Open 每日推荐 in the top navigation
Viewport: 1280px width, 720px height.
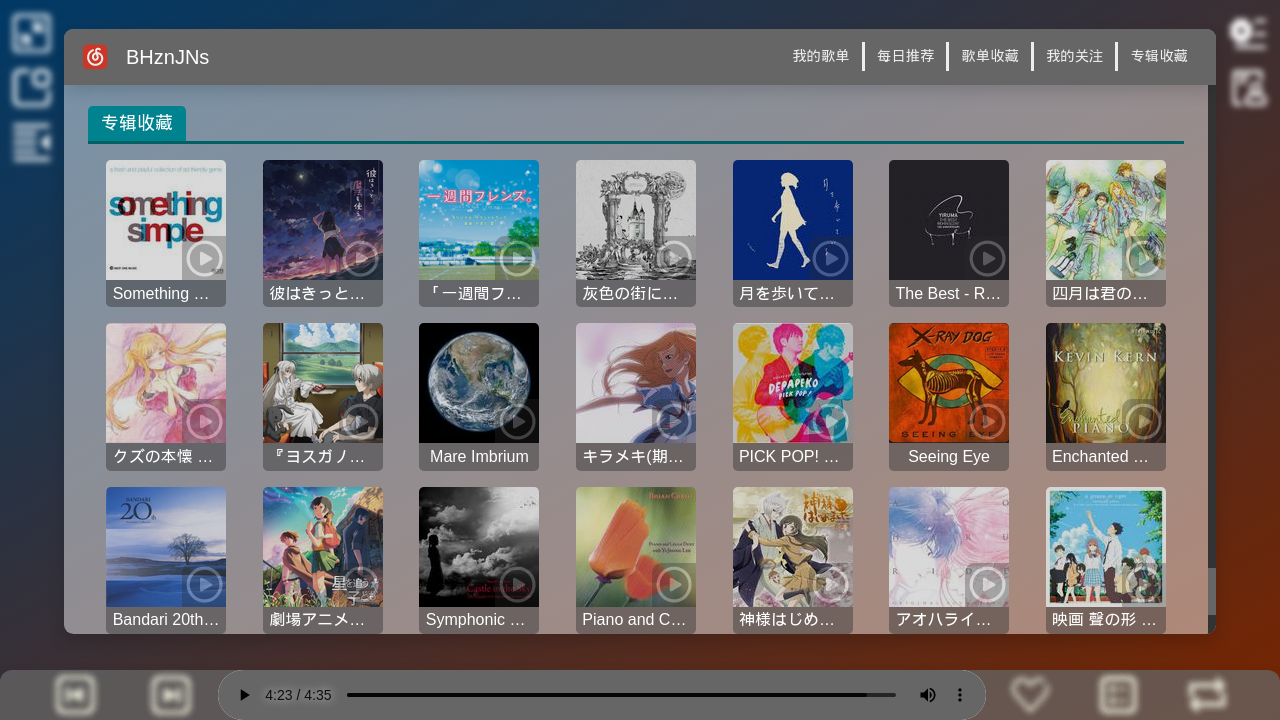(x=906, y=56)
